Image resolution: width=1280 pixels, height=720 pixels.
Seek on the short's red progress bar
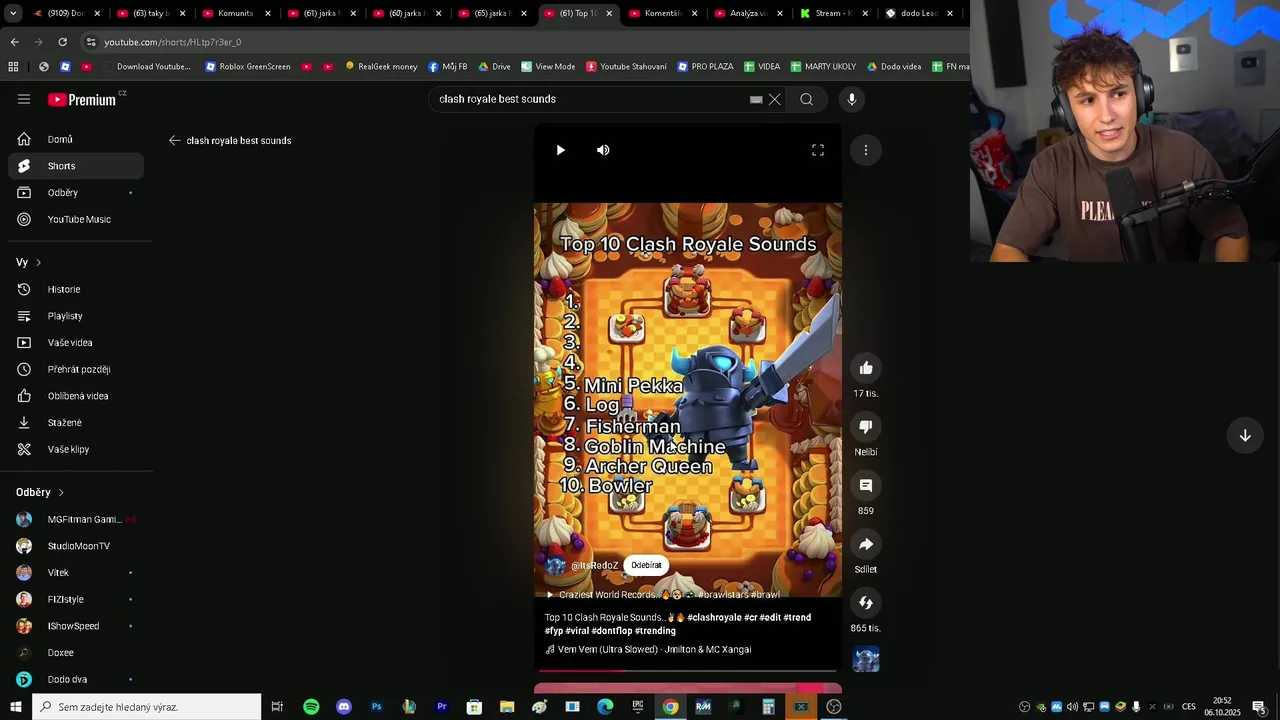point(688,671)
